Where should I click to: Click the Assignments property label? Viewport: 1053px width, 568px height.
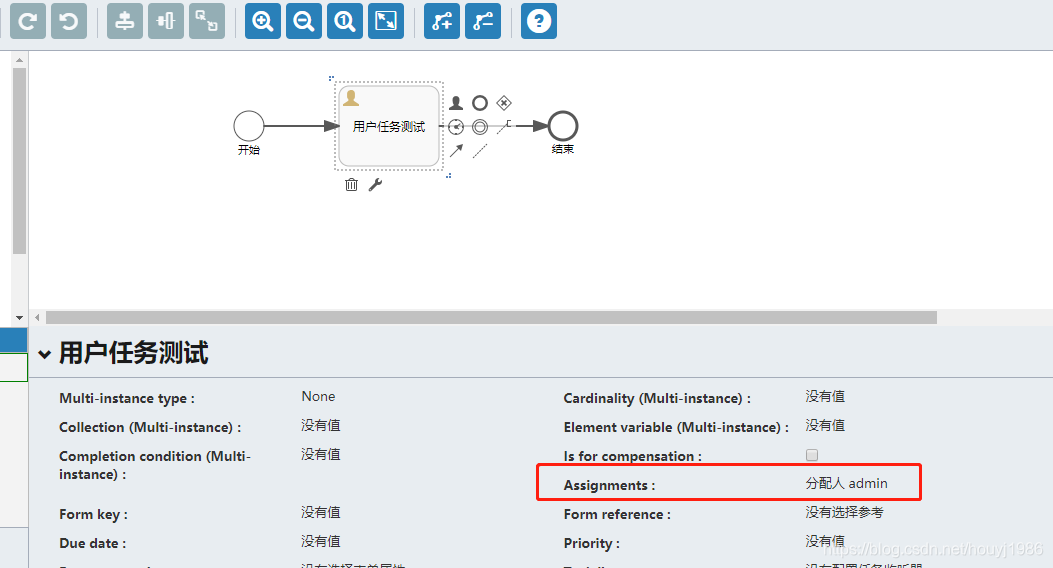609,485
